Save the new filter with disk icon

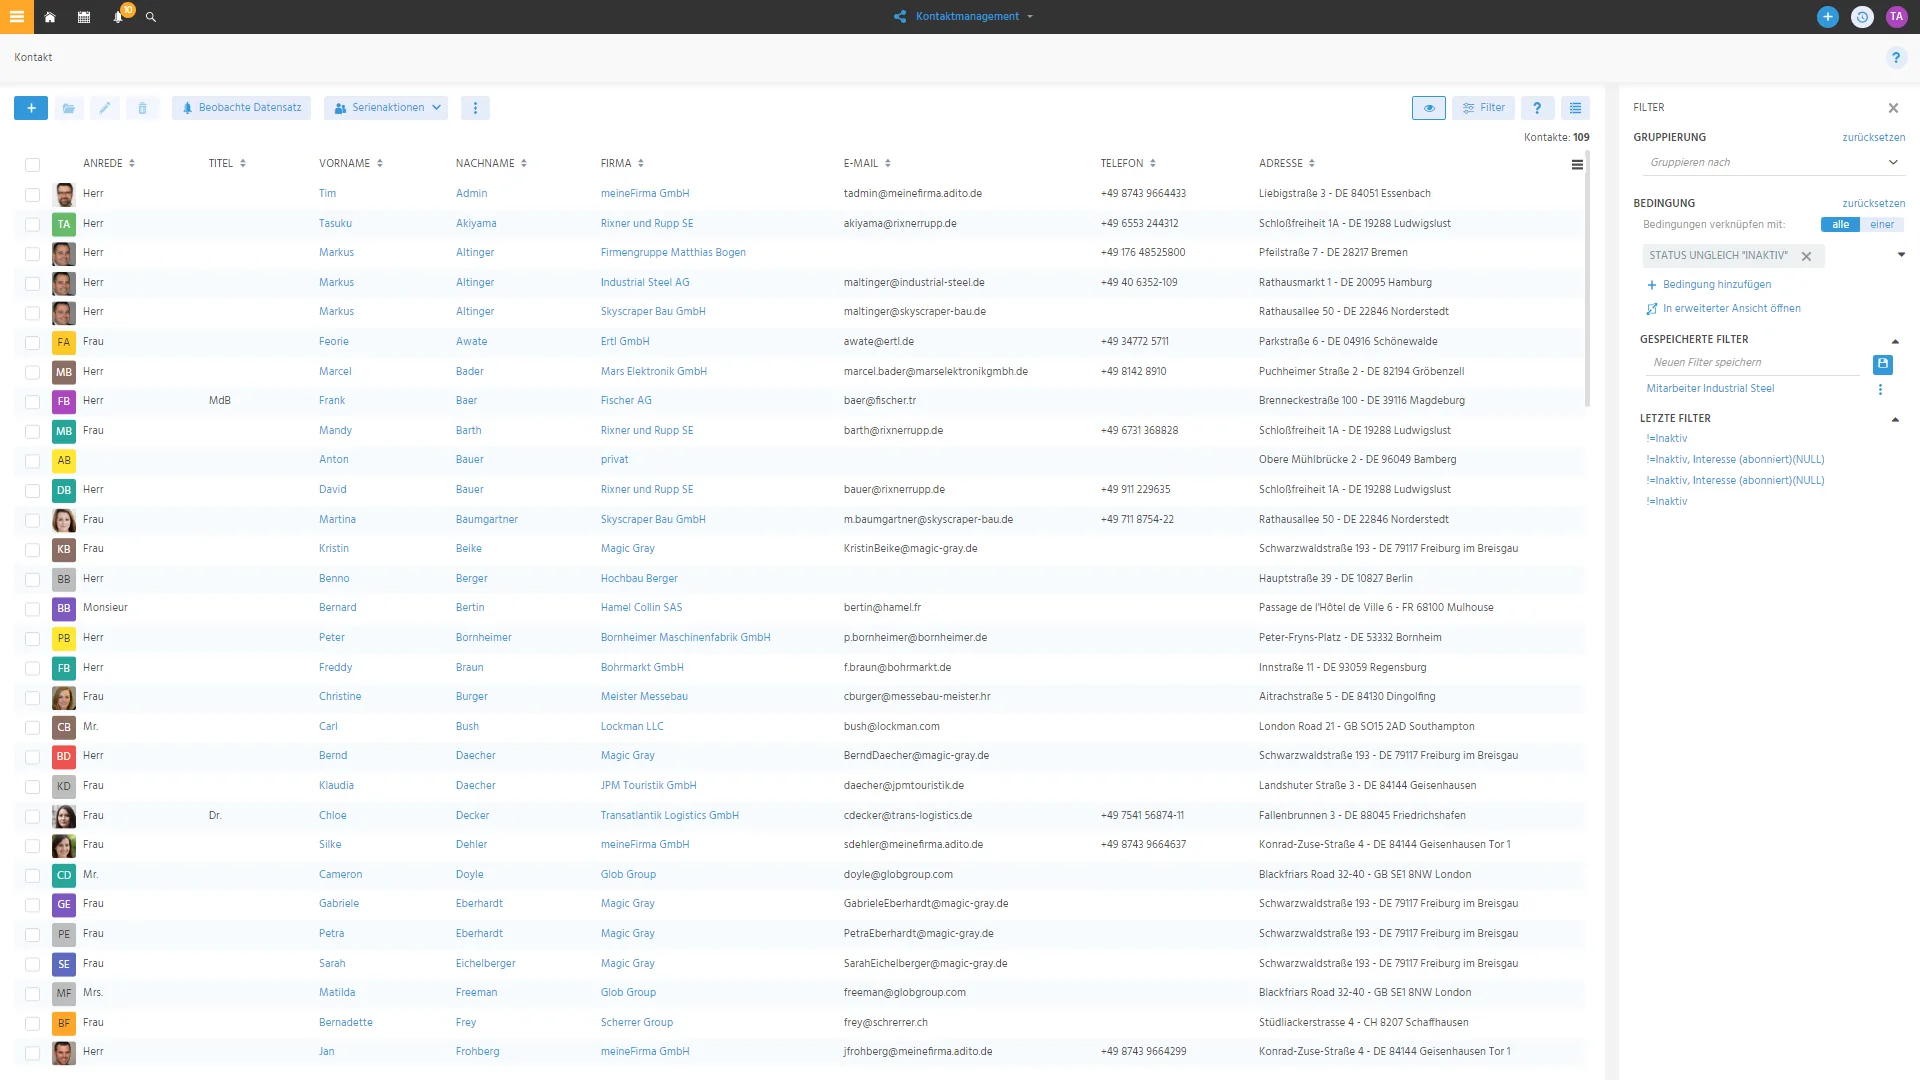point(1882,364)
